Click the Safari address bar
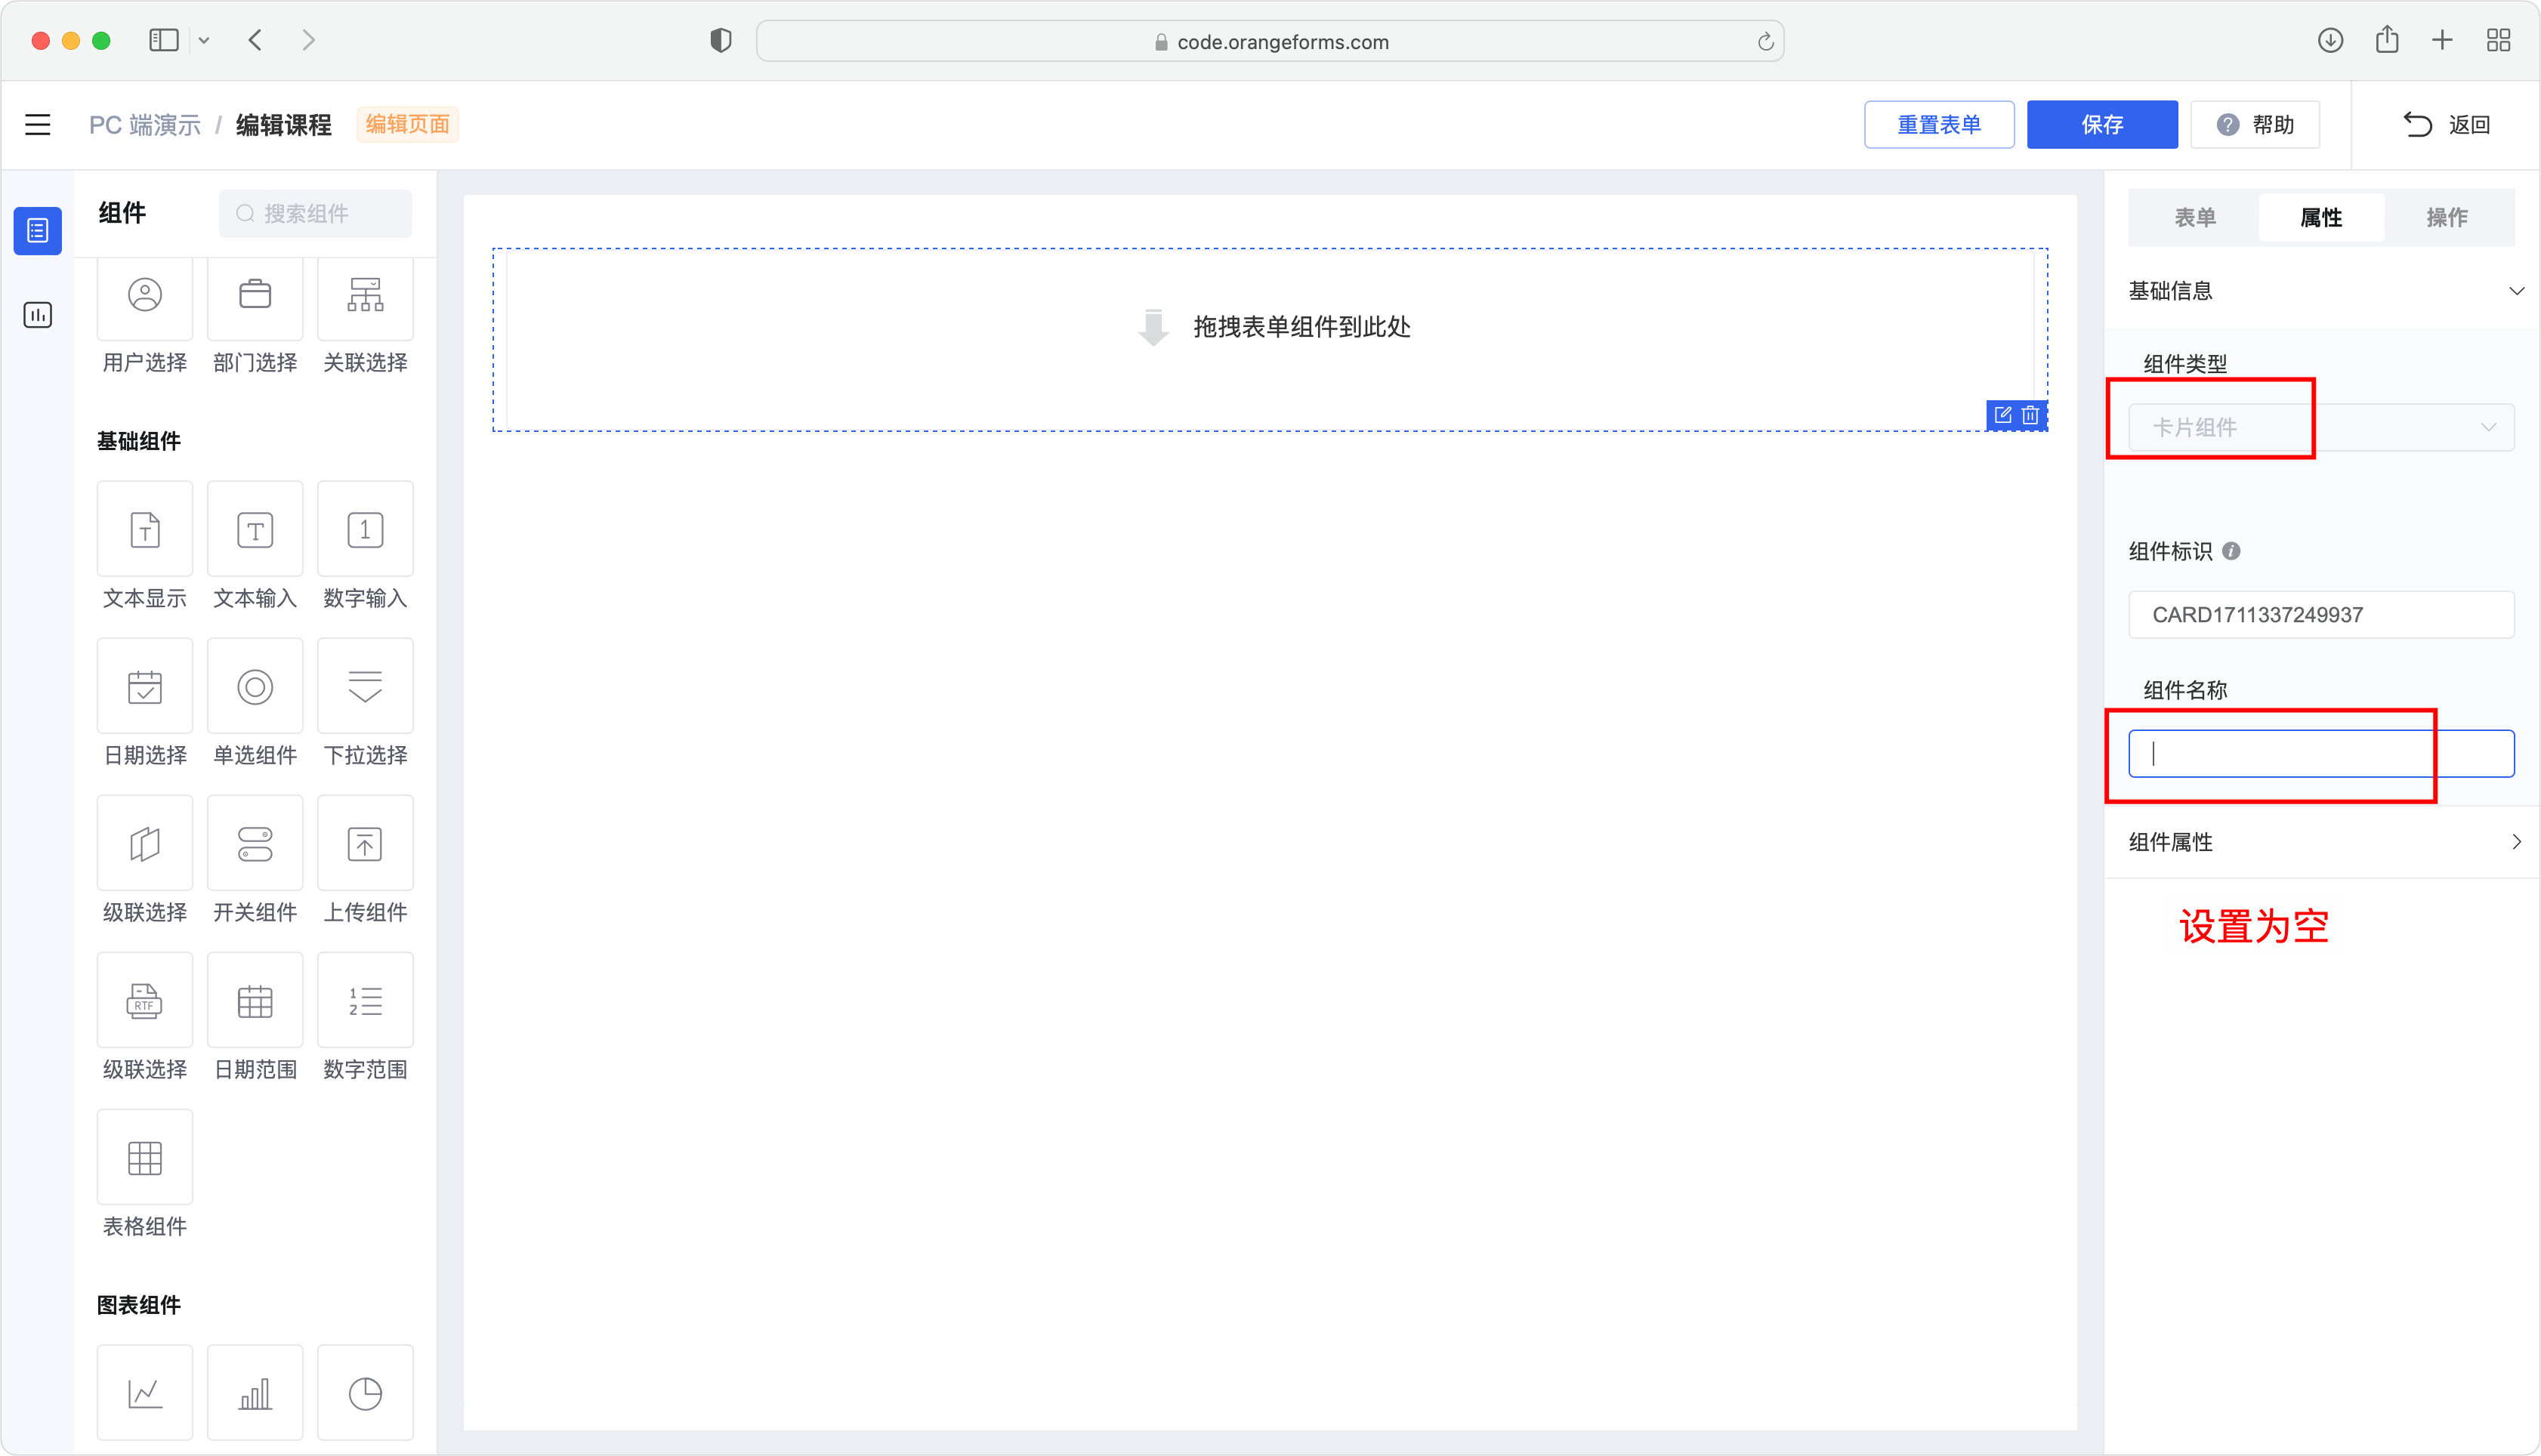The image size is (2541, 1456). 1270,41
